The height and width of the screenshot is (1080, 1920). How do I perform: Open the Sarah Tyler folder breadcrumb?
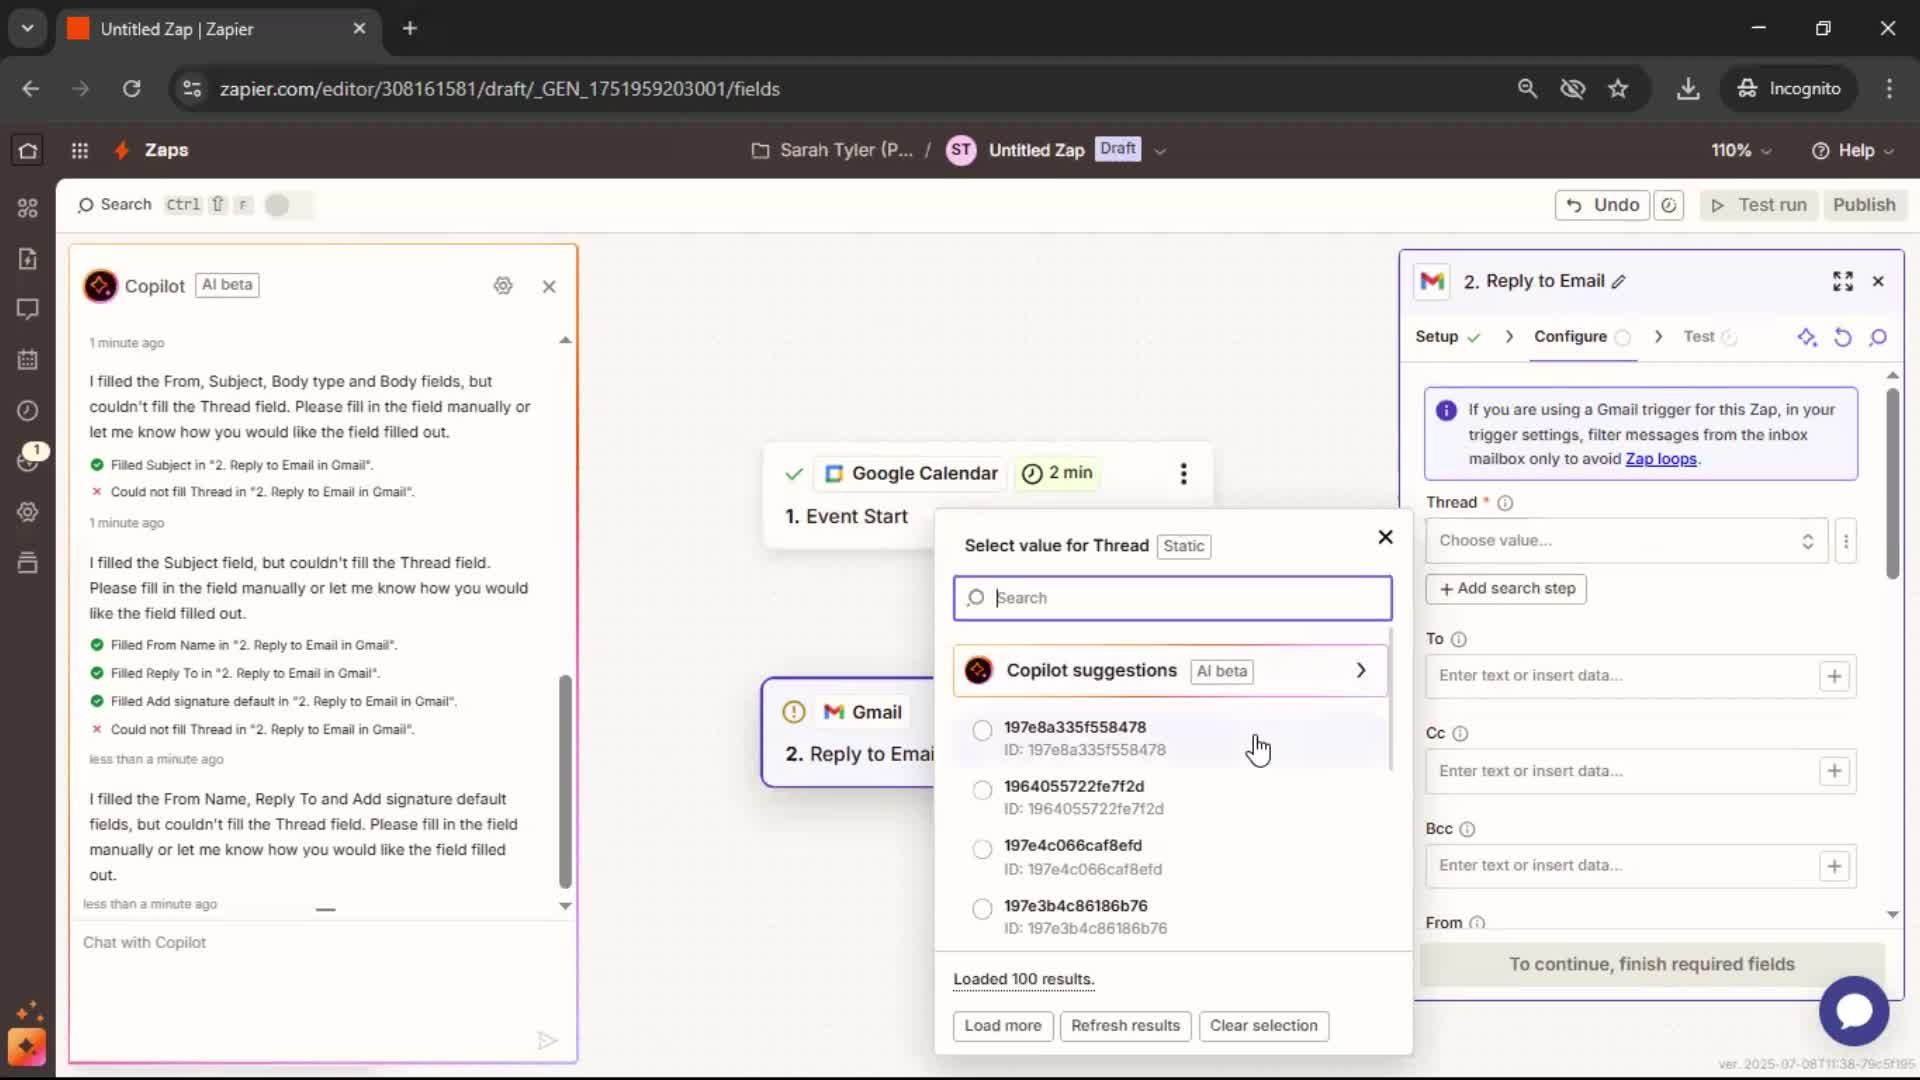point(832,150)
